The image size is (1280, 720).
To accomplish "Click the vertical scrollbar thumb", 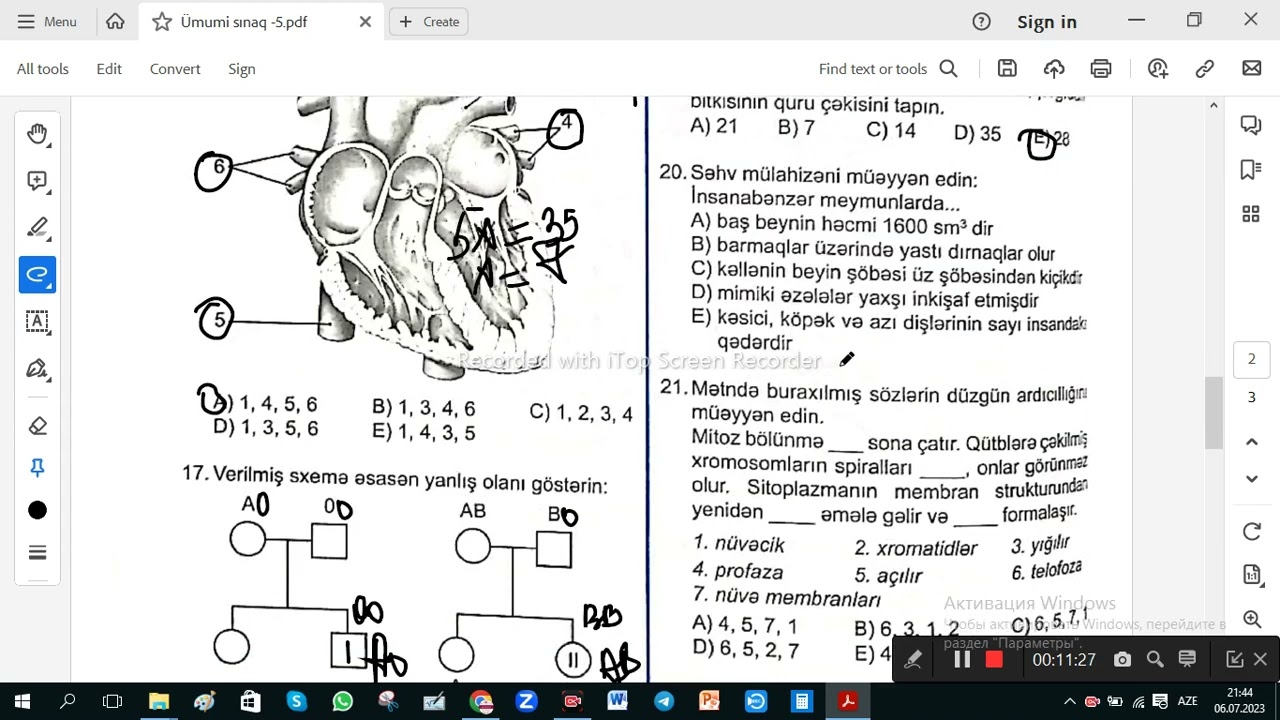I will 1214,413.
